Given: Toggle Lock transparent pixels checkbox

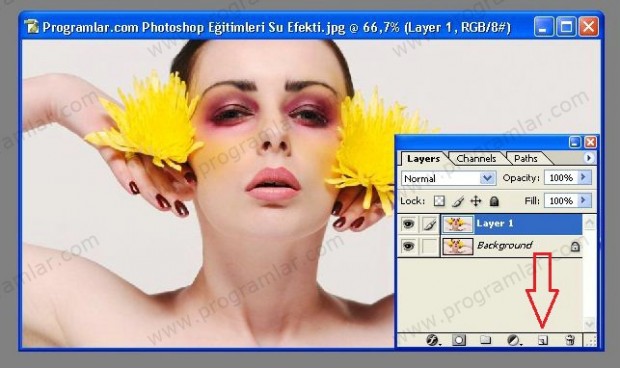Looking at the screenshot, I should point(439,201).
